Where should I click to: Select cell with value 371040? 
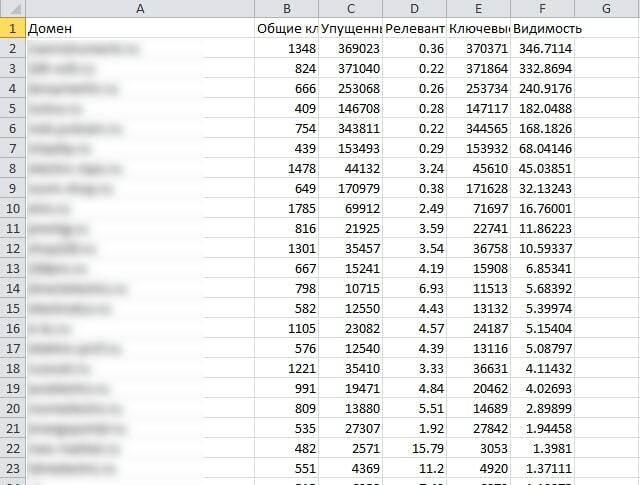[x=351, y=68]
